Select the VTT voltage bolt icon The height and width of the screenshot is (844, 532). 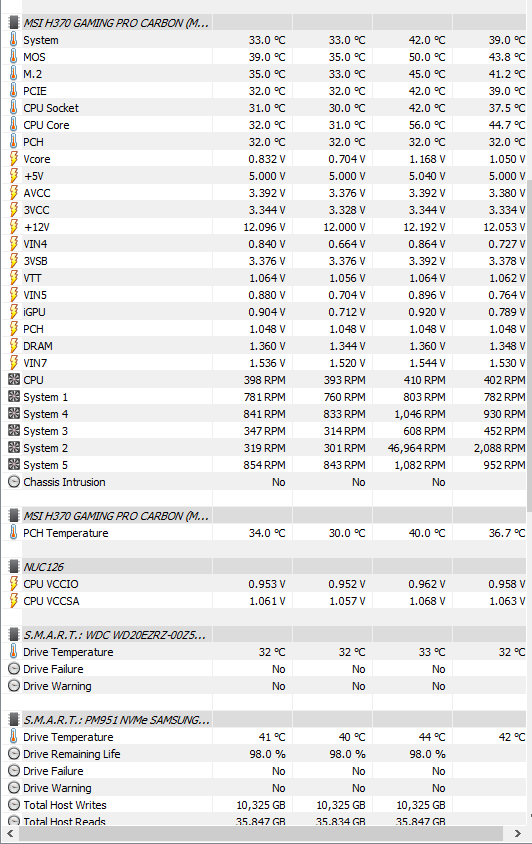point(13,278)
